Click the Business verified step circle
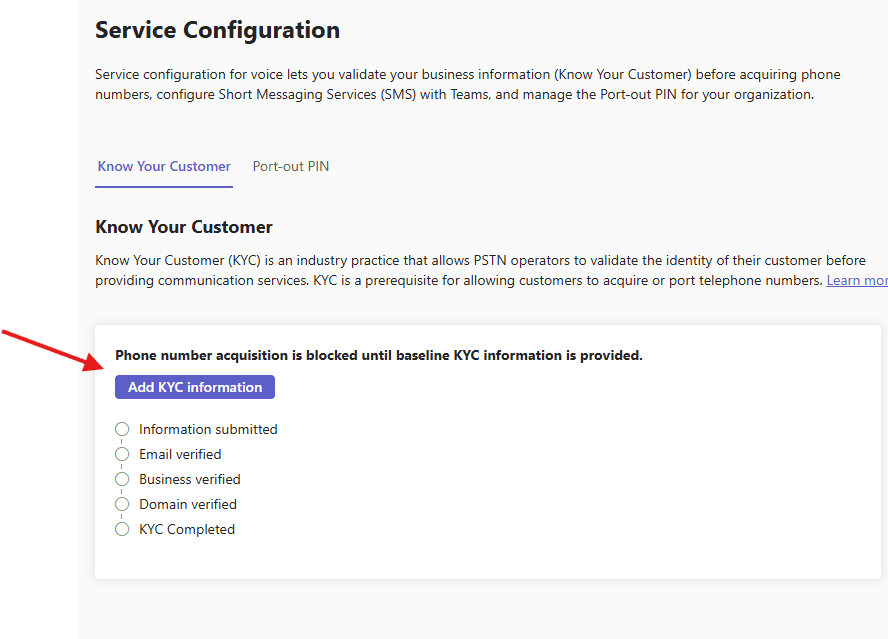 pos(122,479)
